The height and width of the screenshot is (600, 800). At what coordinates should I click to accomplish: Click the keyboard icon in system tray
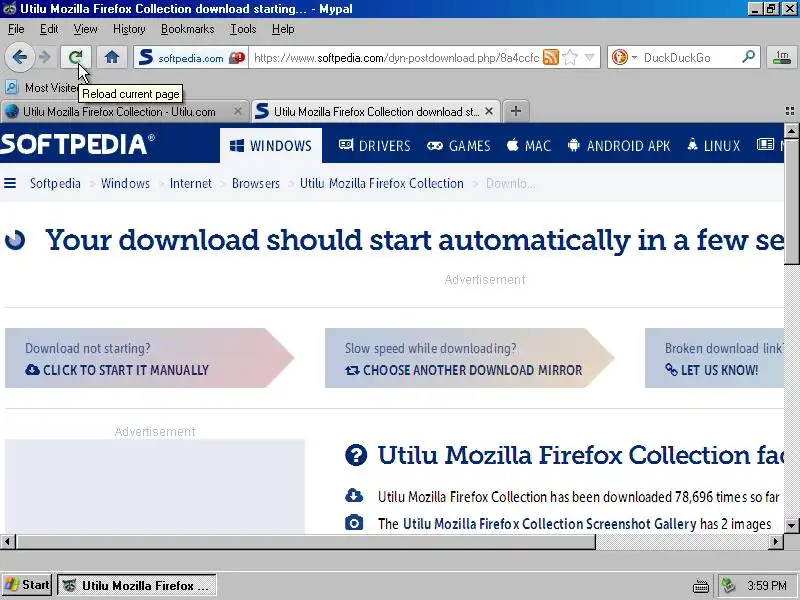coord(701,586)
